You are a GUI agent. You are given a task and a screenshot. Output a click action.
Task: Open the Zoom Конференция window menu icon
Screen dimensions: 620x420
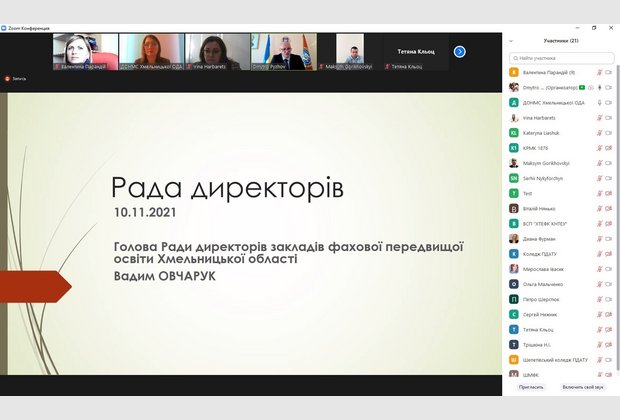pos(4,28)
